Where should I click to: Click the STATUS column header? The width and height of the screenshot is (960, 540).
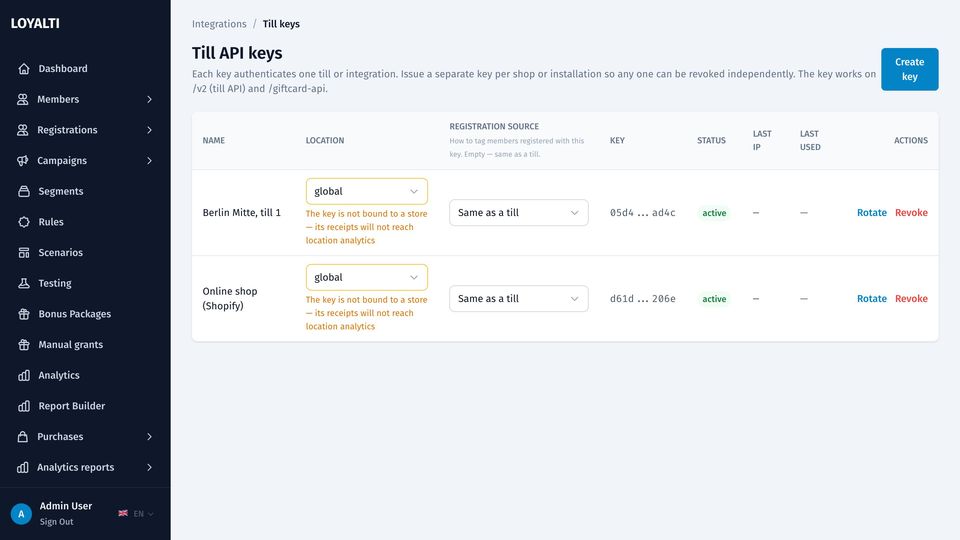click(711, 140)
